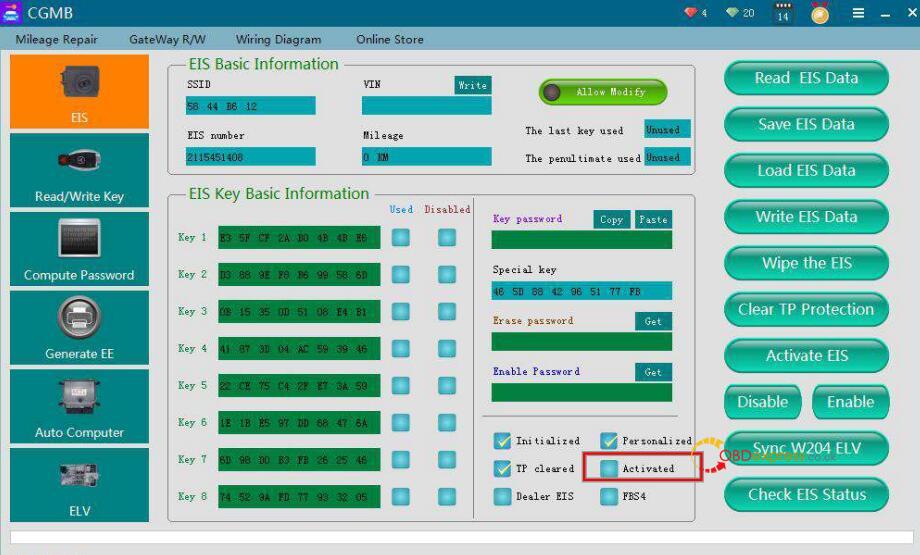Click the Erase password field
The height and width of the screenshot is (555, 920).
[581, 341]
